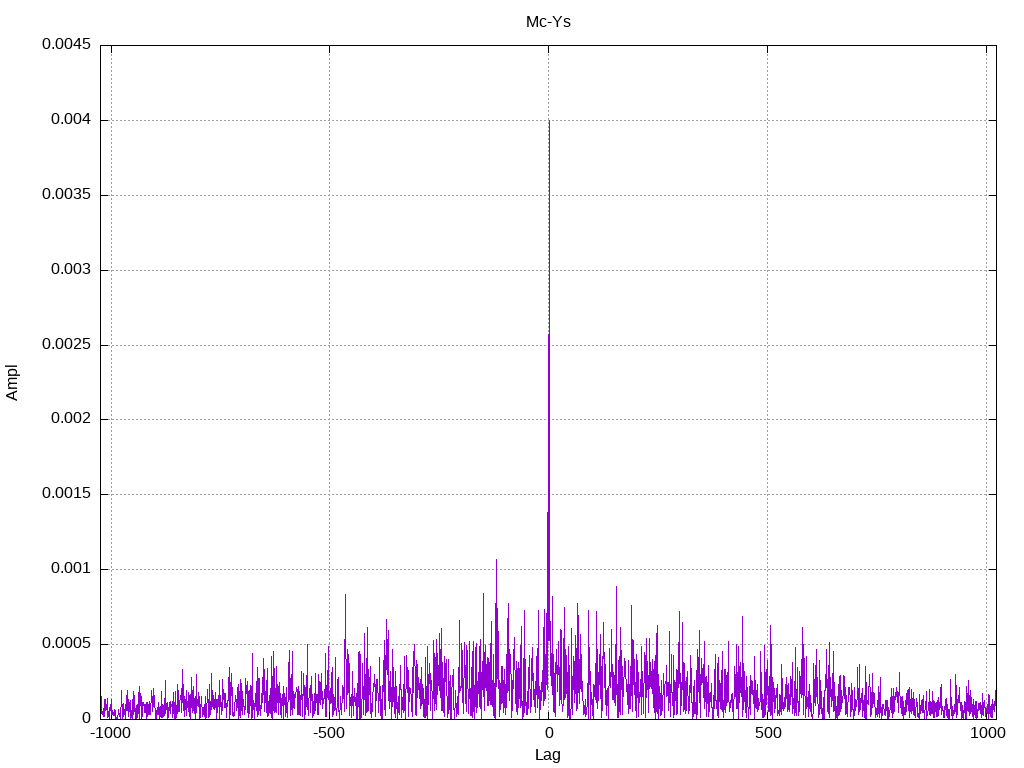Click the top of the black central spike
Viewport: 1024px width, 768px height.
click(549, 122)
